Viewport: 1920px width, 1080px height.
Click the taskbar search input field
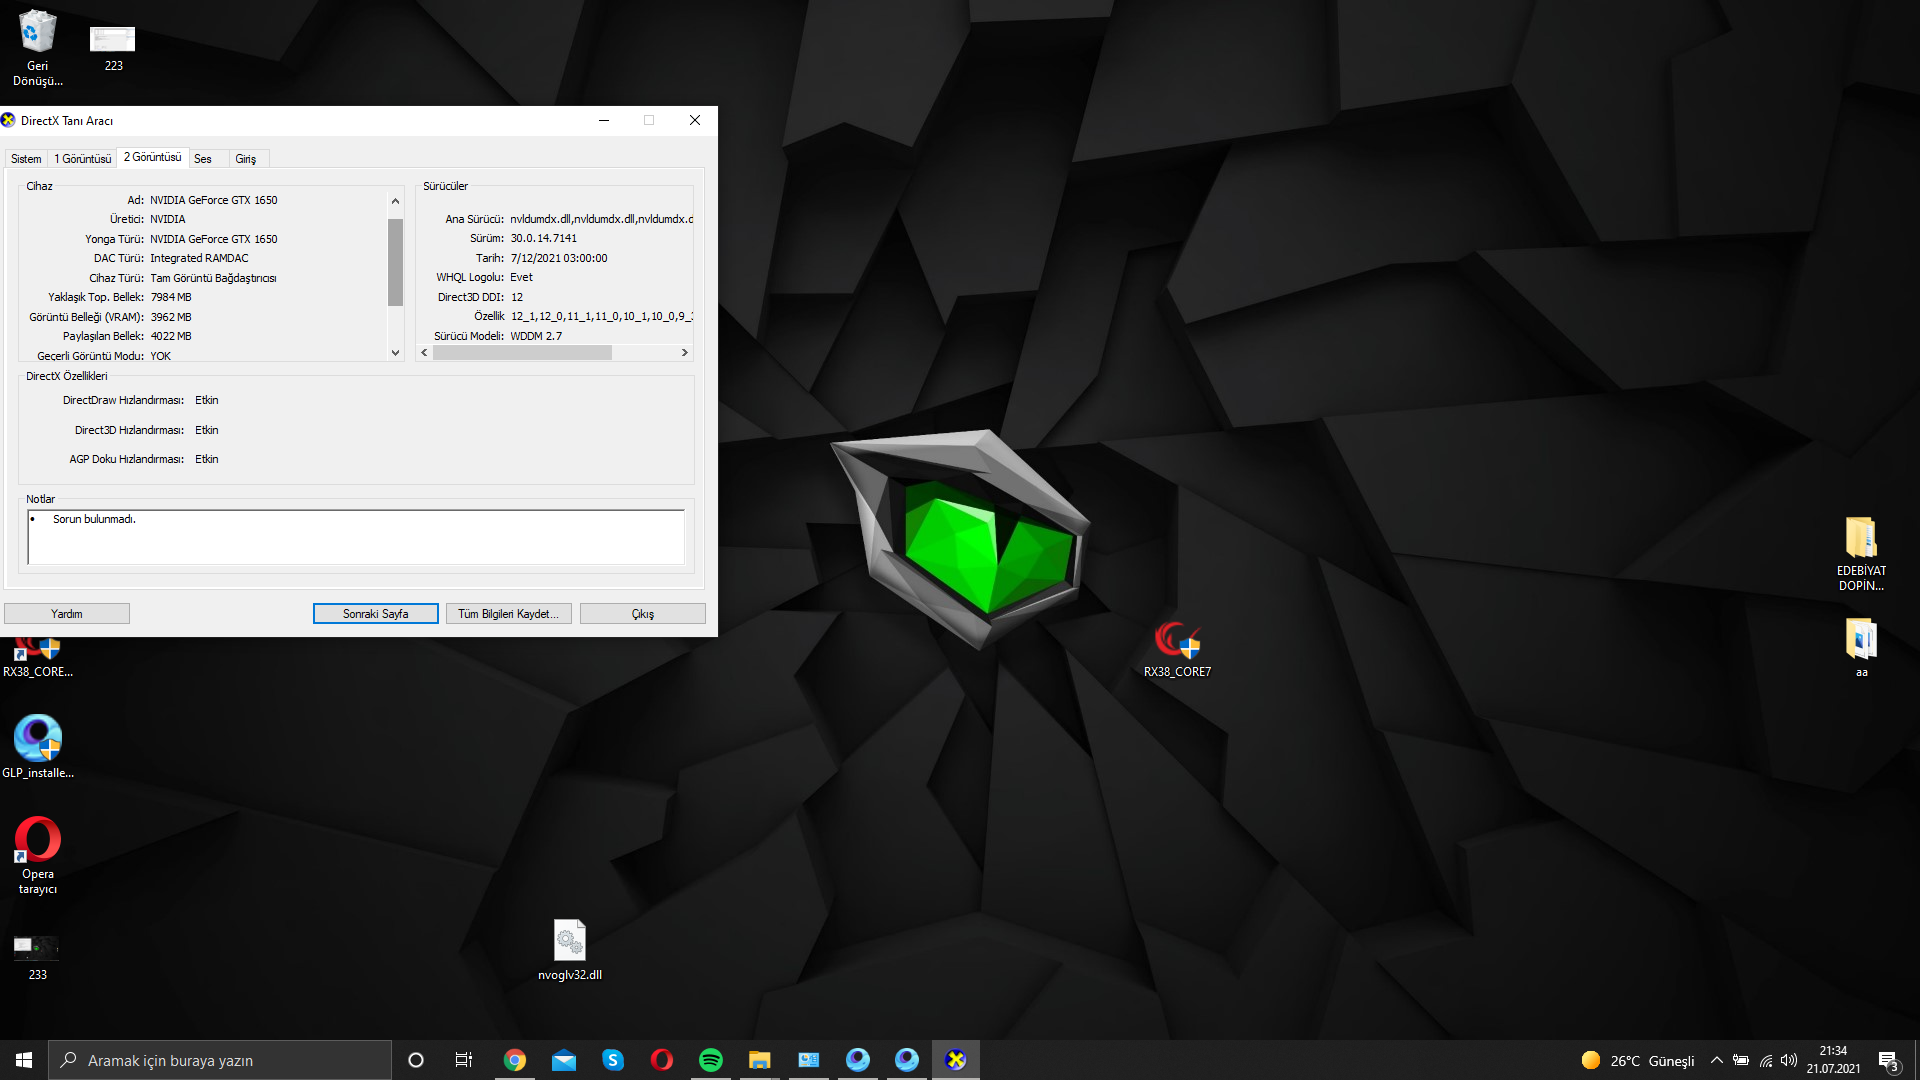[220, 1060]
